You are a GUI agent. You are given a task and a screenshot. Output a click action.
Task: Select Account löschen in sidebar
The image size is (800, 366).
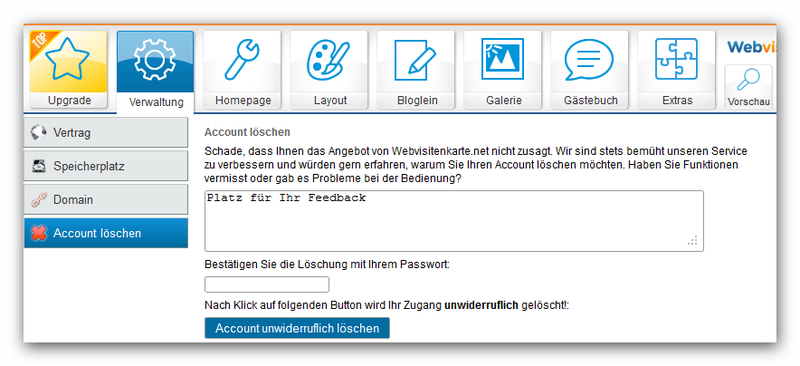coord(106,233)
